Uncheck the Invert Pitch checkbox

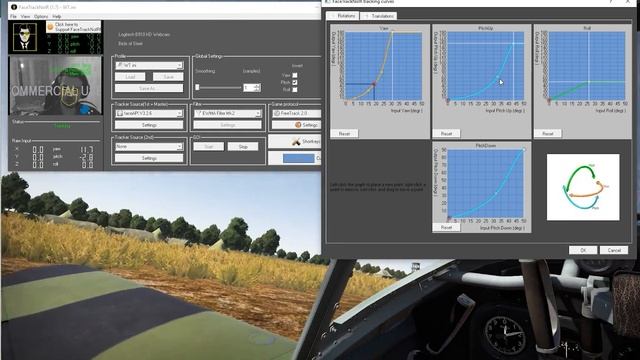pos(295,82)
